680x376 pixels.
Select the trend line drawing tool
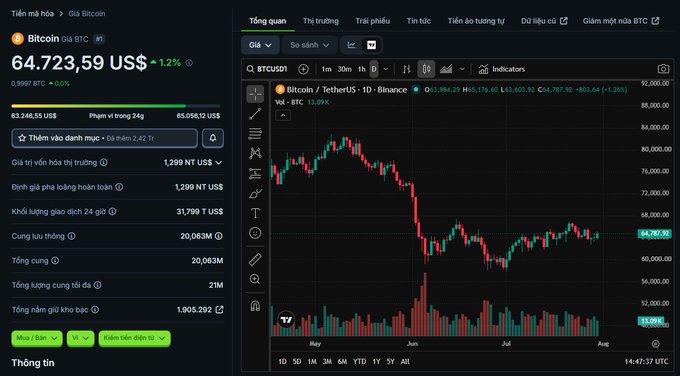255,114
